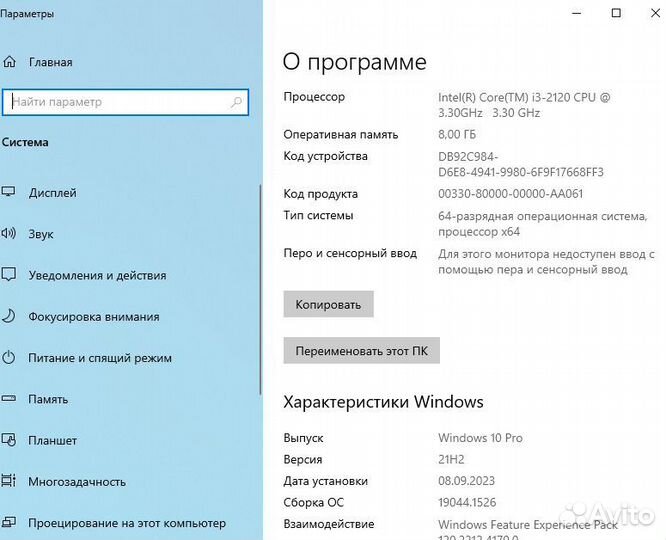Open Проецирование на этот компьютер
Image resolution: width=666 pixels, height=540 pixels.
click(127, 523)
